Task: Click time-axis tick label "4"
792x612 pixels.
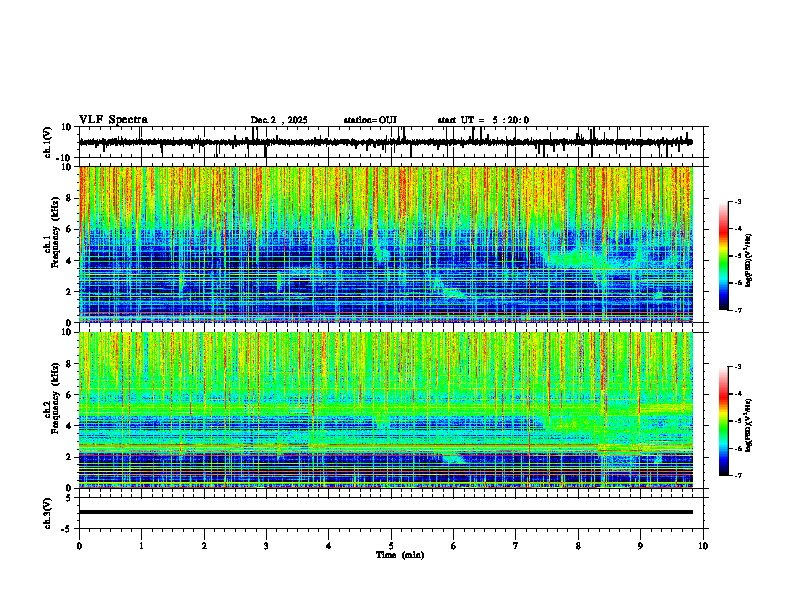Action: coord(328,546)
